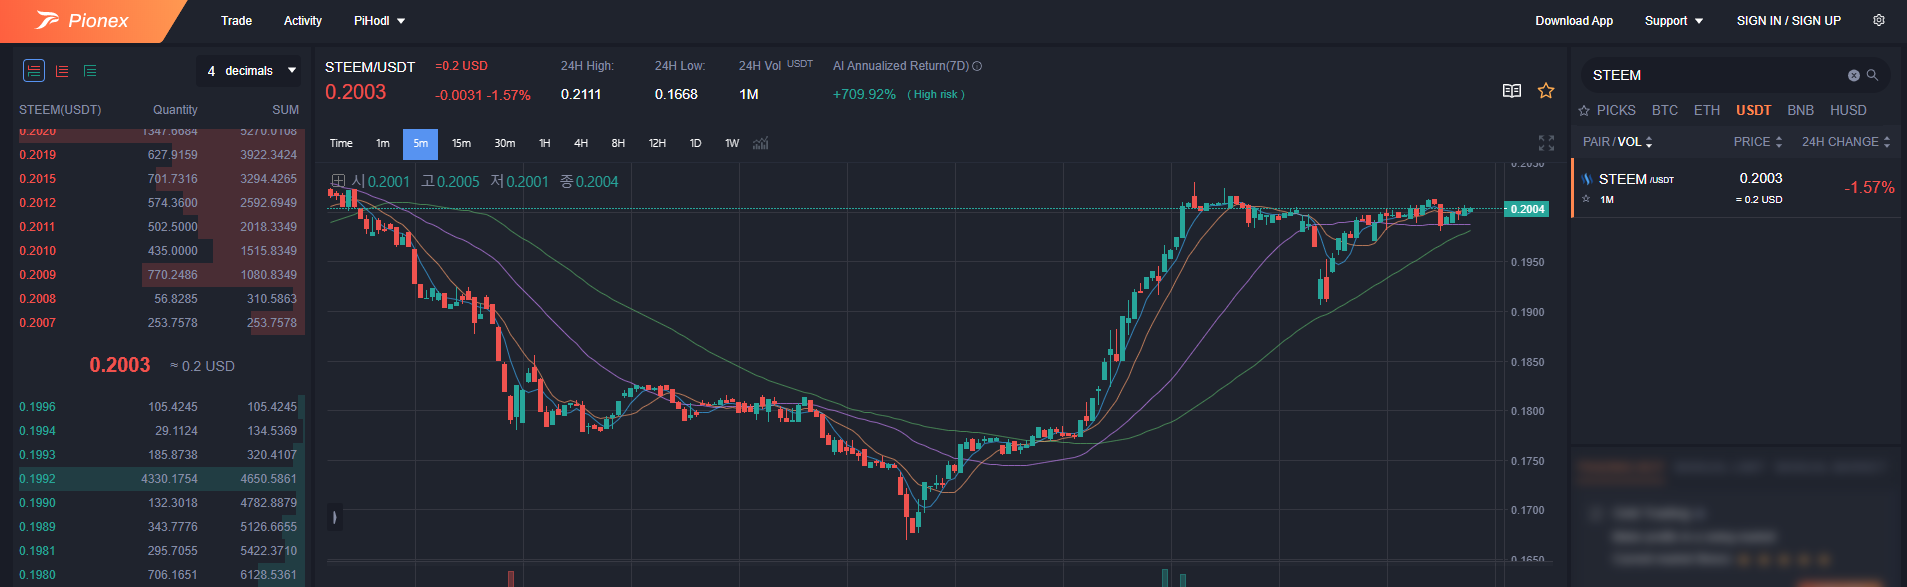Click chart legend grid icon
Image resolution: width=1907 pixels, height=587 pixels.
(x=338, y=182)
